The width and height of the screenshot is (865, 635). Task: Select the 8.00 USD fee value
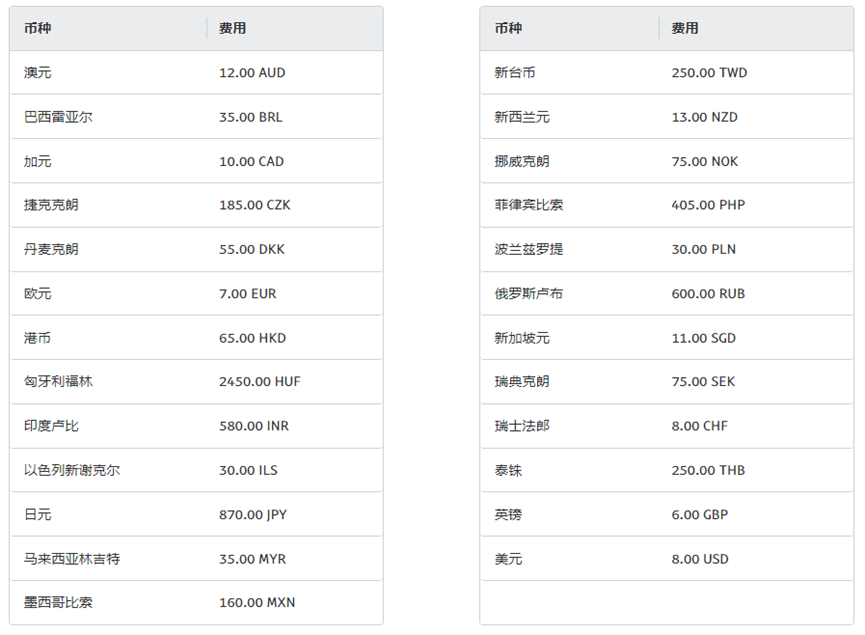click(x=700, y=559)
